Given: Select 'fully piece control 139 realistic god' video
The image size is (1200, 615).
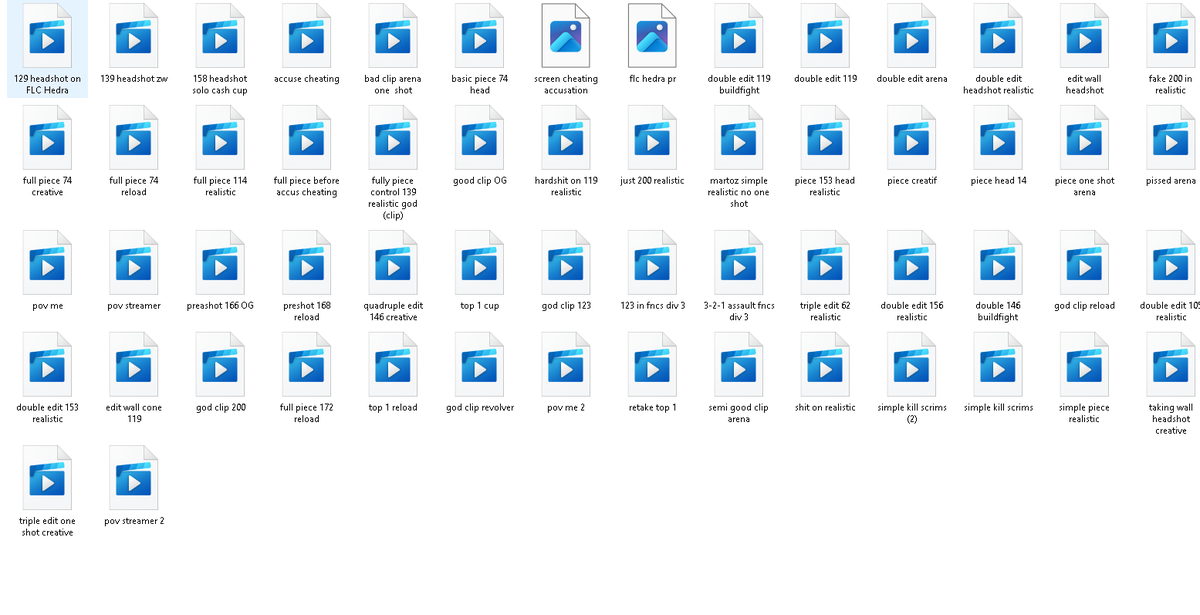Looking at the screenshot, I should click(393, 139).
